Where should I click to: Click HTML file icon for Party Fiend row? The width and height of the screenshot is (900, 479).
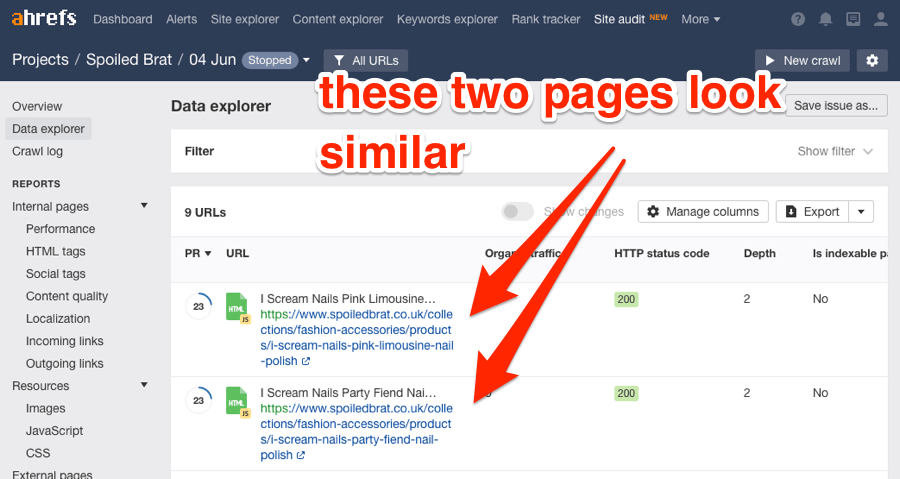tap(238, 402)
